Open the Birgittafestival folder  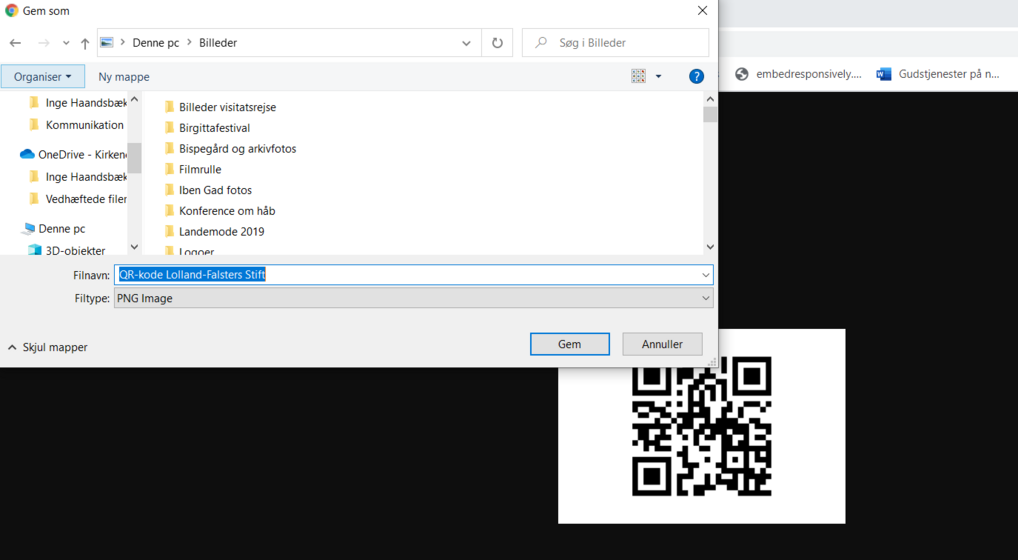pos(214,128)
